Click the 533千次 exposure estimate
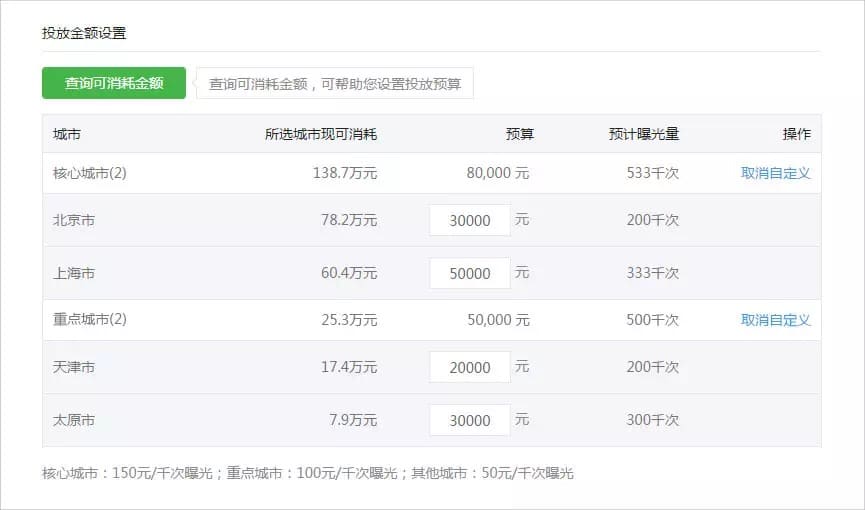The width and height of the screenshot is (865, 510). point(653,173)
